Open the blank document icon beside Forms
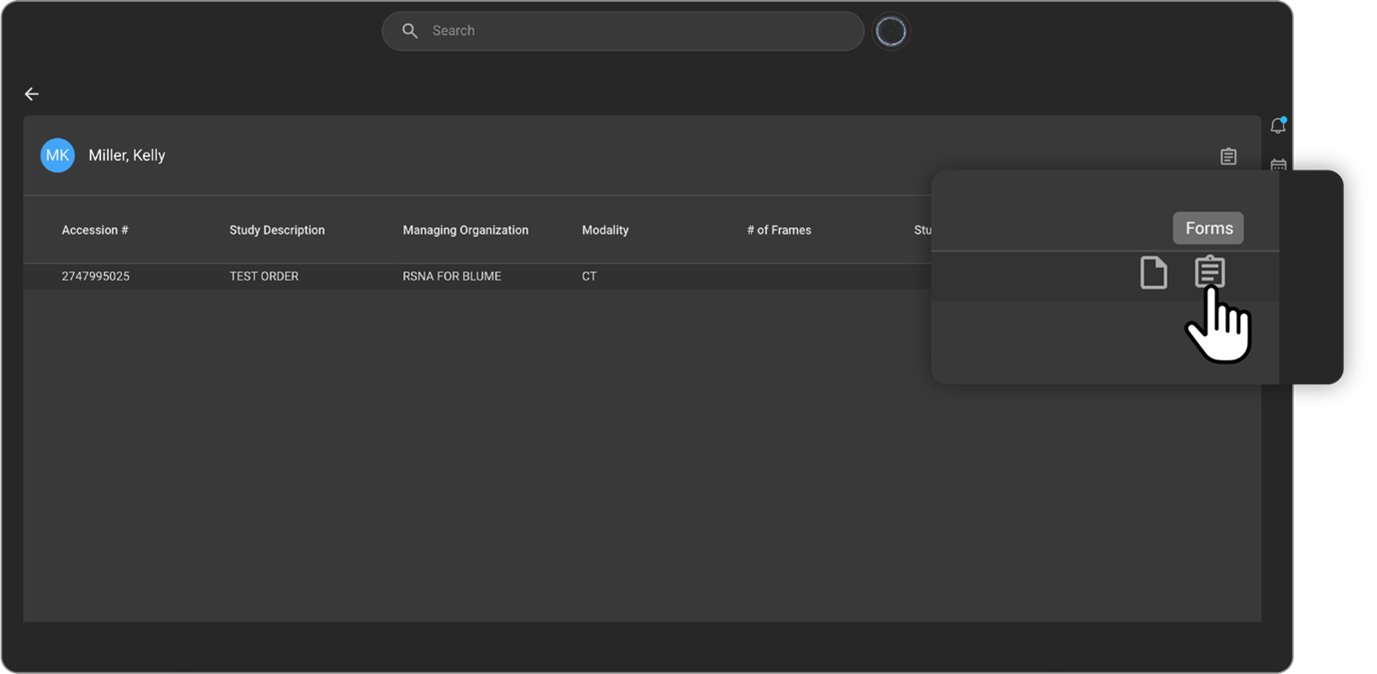The image size is (1377, 674). (x=1154, y=273)
